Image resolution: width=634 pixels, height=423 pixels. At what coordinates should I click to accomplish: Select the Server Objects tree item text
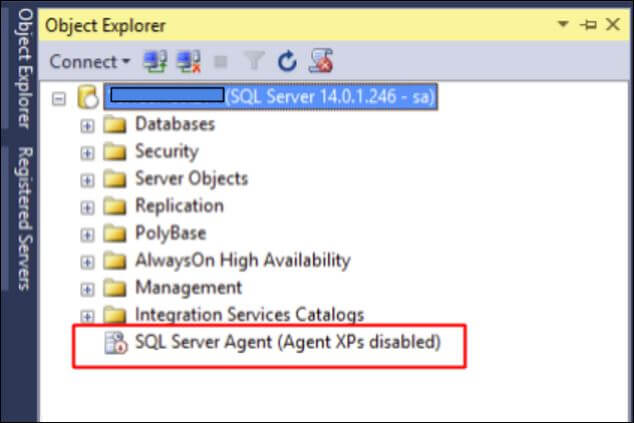pos(191,179)
